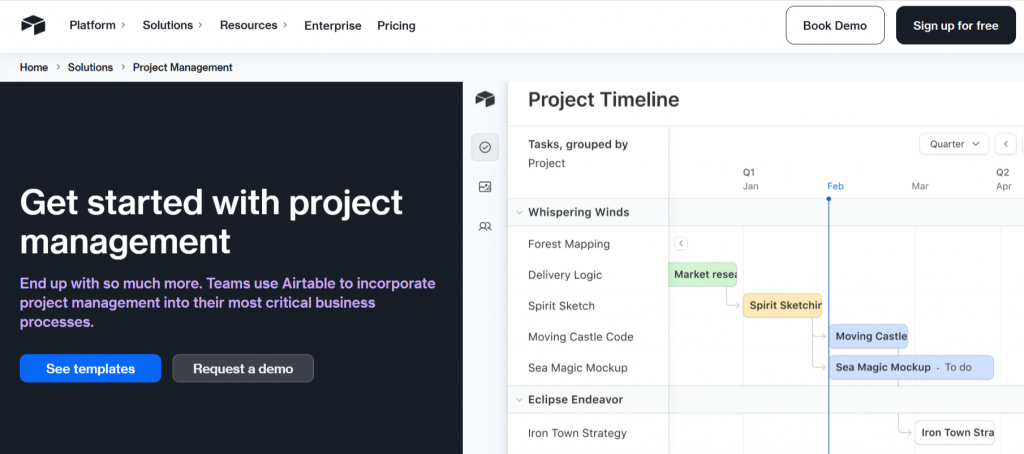
Task: Open the chart icon in timeline sidebar
Action: point(485,187)
